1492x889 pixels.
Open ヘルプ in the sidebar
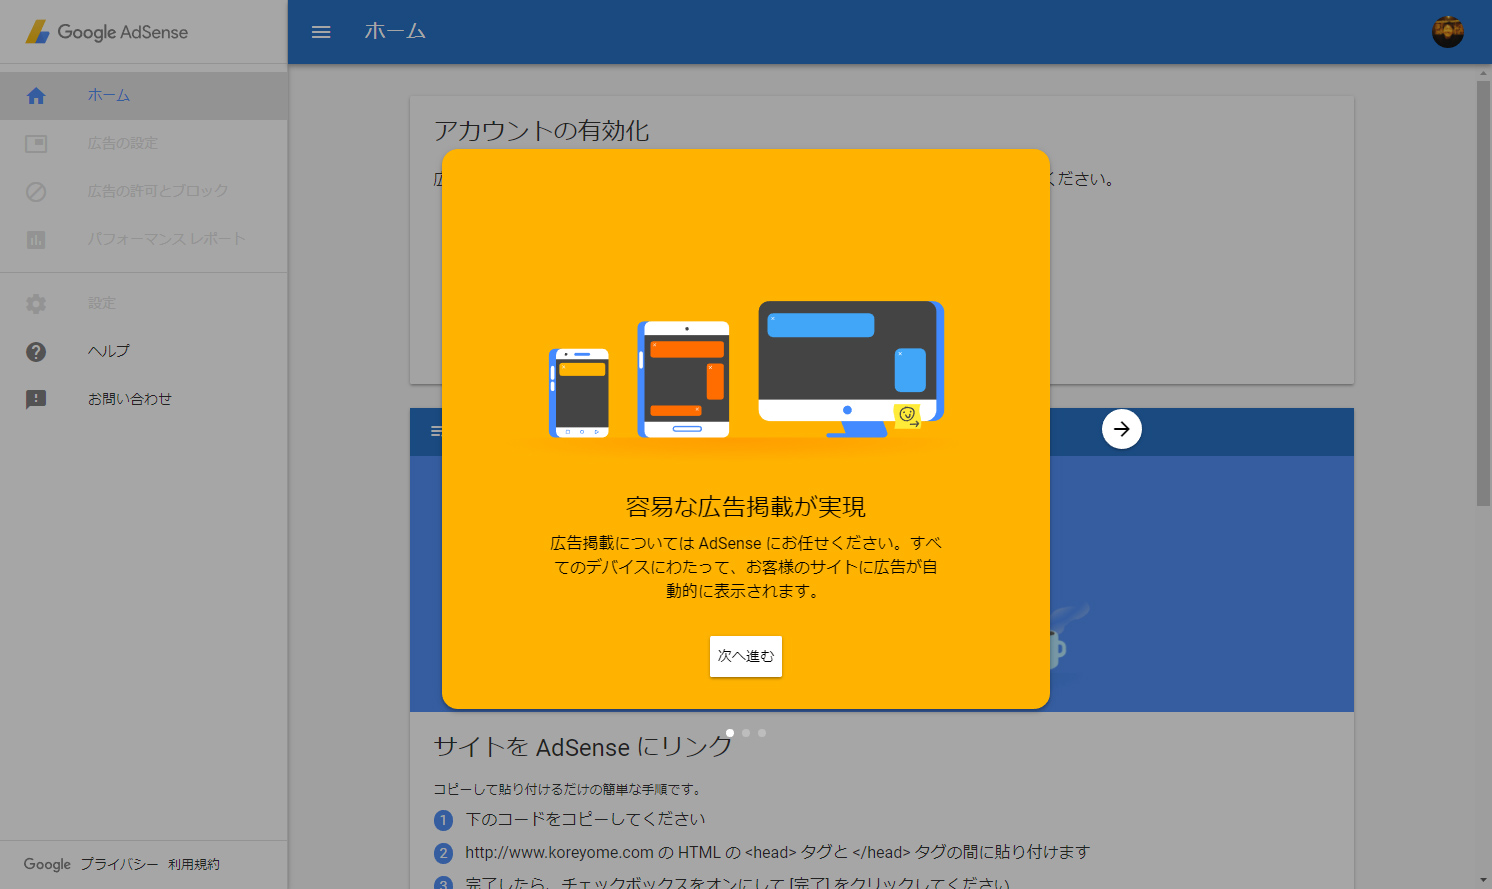(x=144, y=352)
